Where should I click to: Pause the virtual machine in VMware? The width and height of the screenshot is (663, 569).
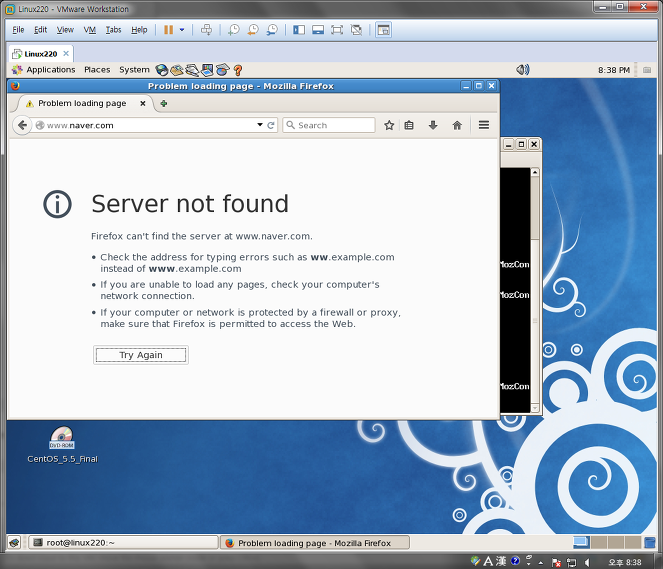[x=168, y=30]
